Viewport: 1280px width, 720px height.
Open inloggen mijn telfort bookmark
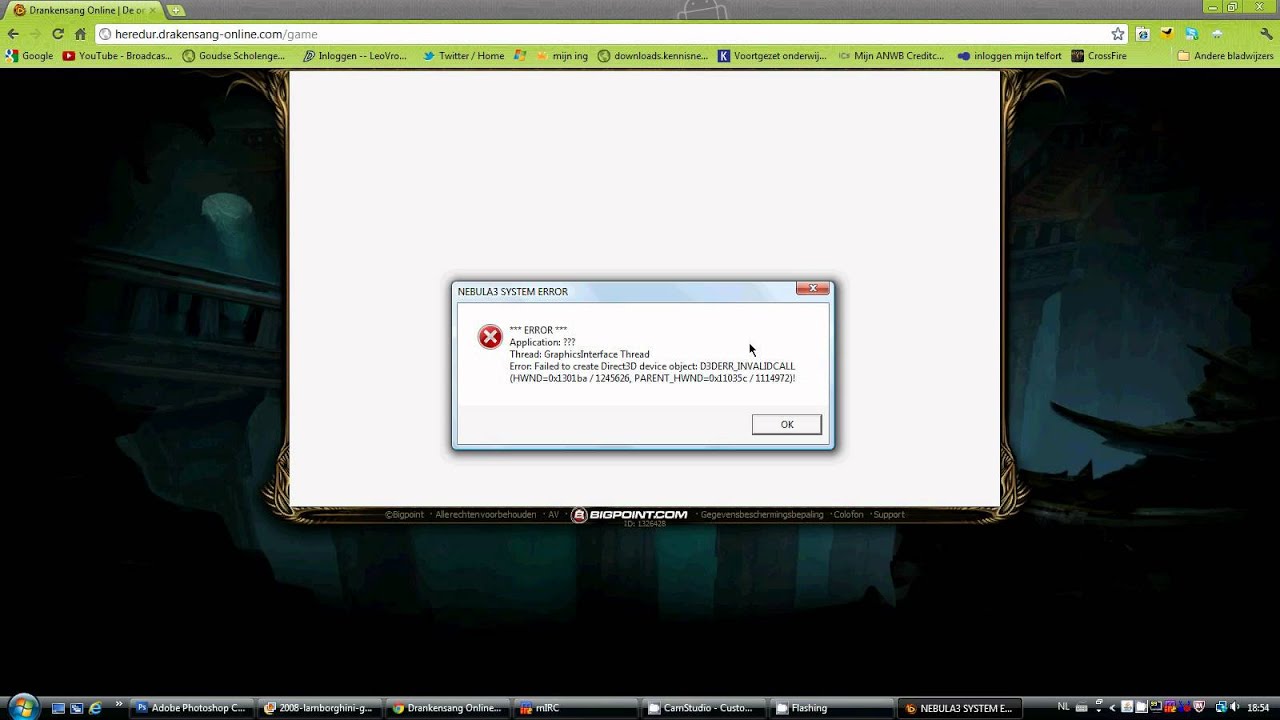coord(1009,56)
